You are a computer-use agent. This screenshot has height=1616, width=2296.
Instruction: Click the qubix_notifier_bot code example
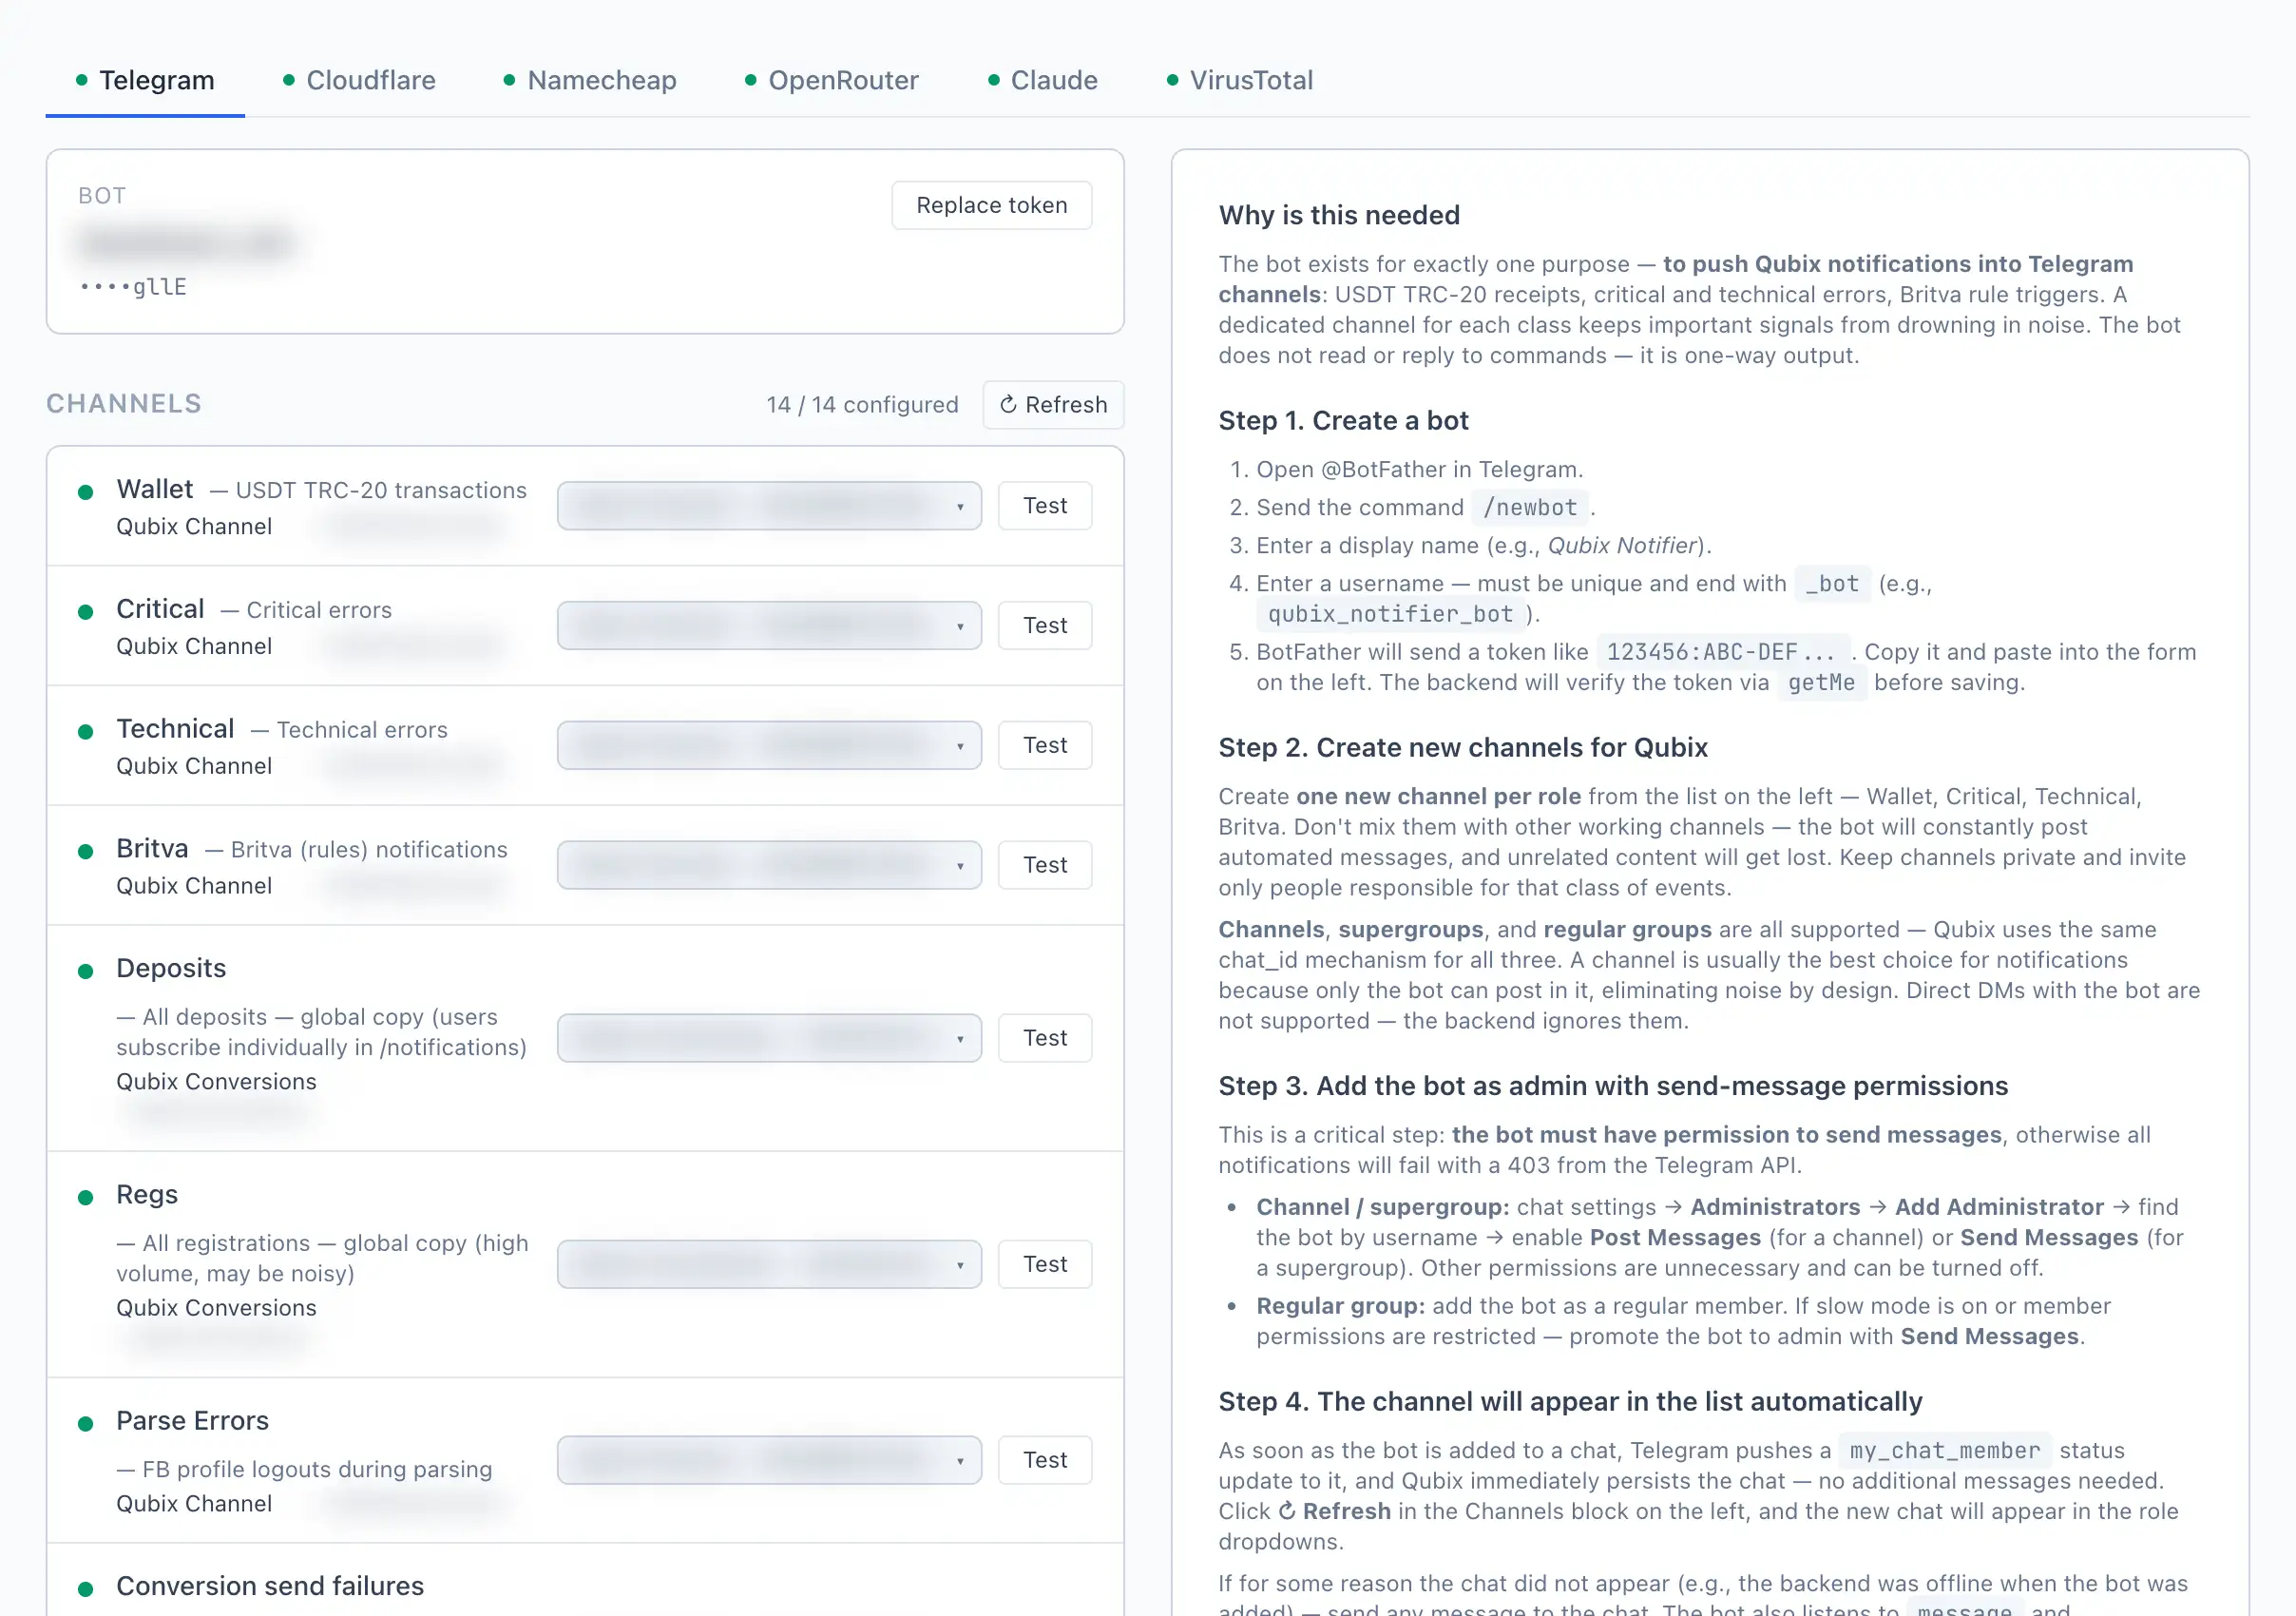click(x=1391, y=614)
